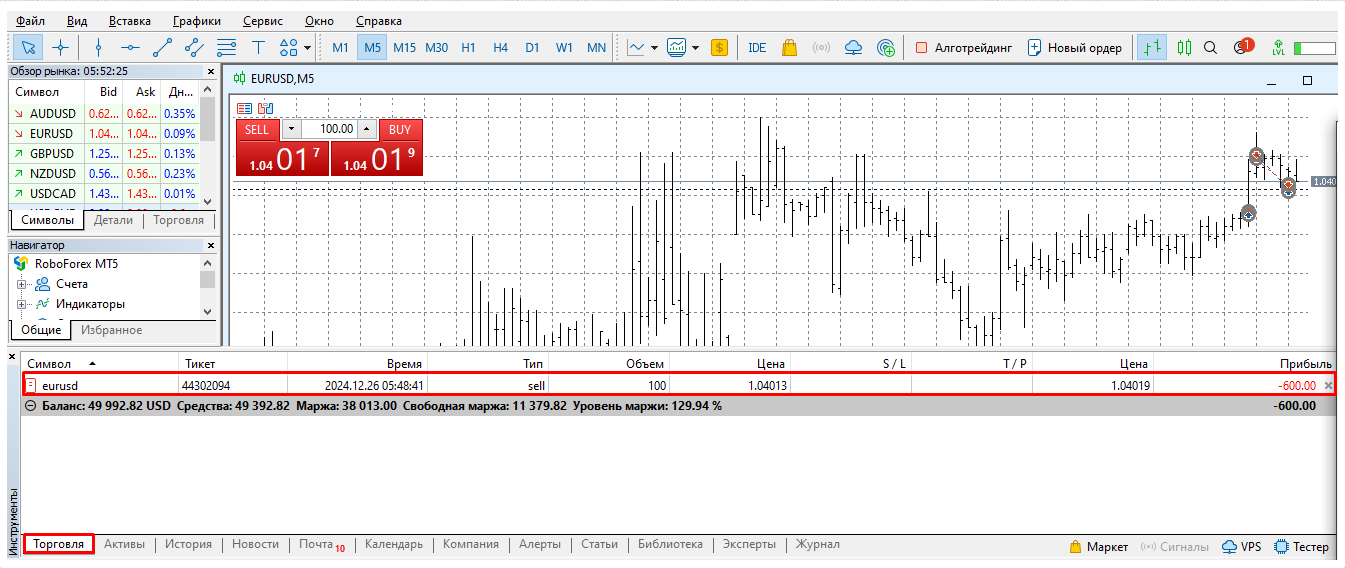This screenshot has width=1345, height=568.
Task: Click the radar icon with green plus
Action: pyautogui.click(x=885, y=47)
